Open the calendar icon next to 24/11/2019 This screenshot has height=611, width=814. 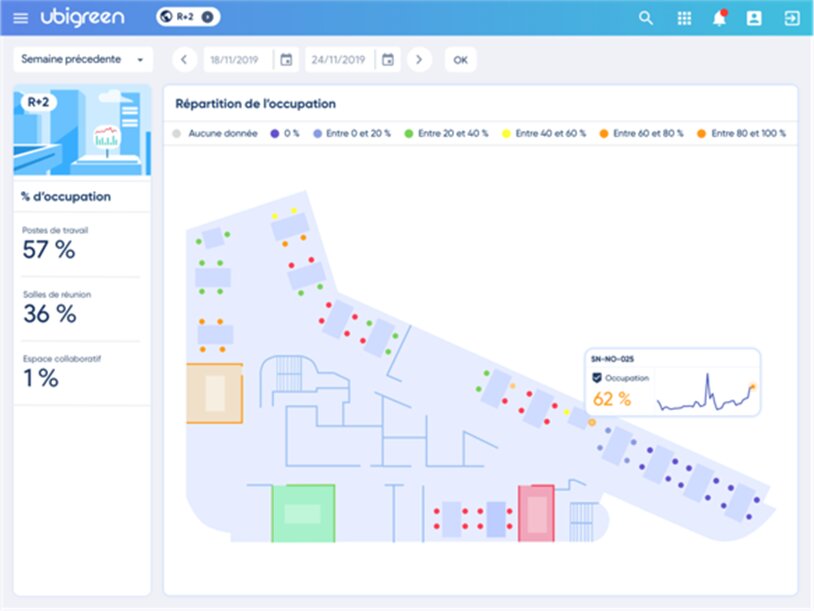coord(388,59)
